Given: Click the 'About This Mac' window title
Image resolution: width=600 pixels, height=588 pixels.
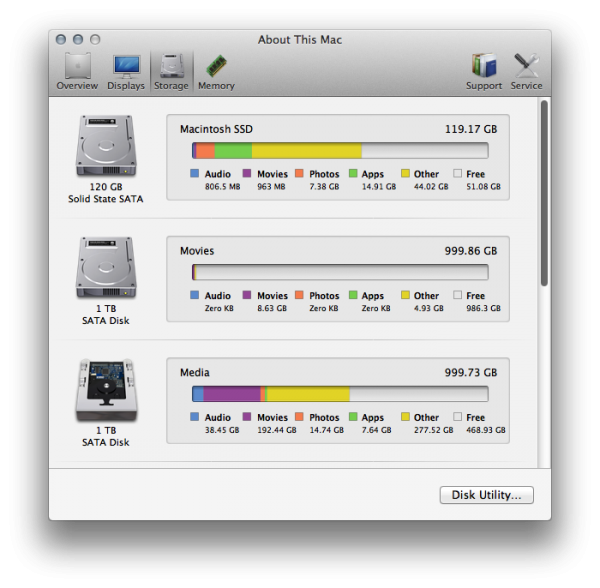Looking at the screenshot, I should coord(300,39).
